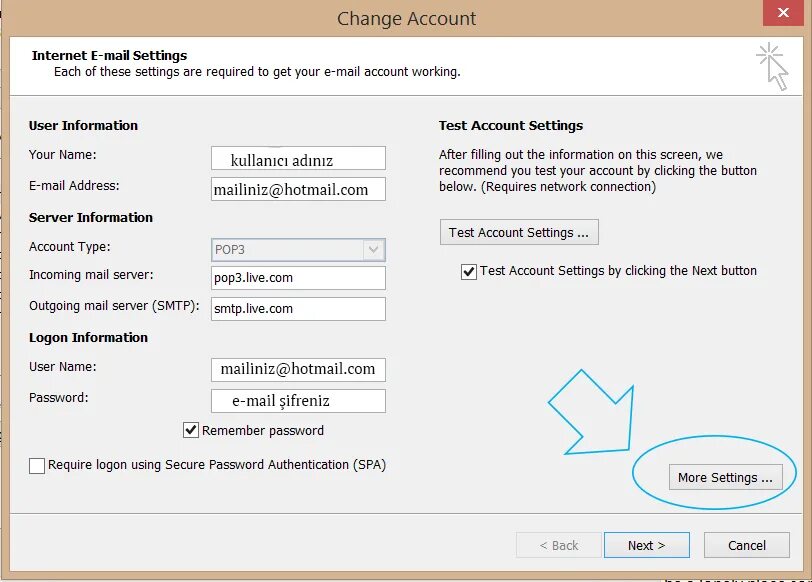Click the maliniz@hotmail.com address entry
Image resolution: width=812 pixels, height=582 pixels.
pyautogui.click(x=296, y=188)
